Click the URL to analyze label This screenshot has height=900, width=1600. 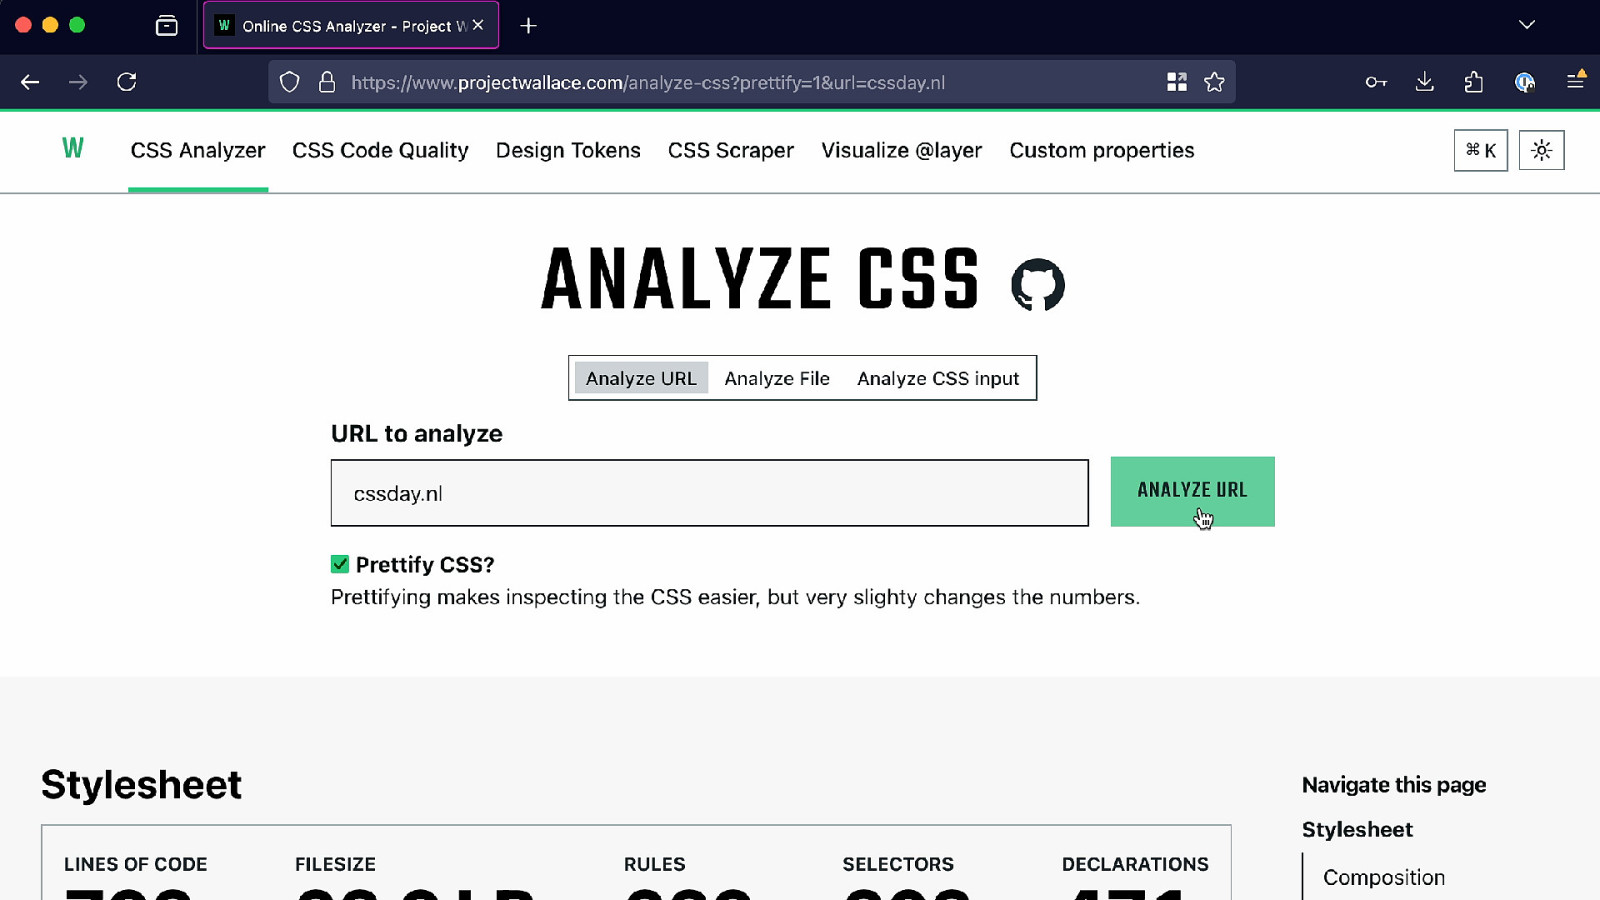click(x=417, y=434)
